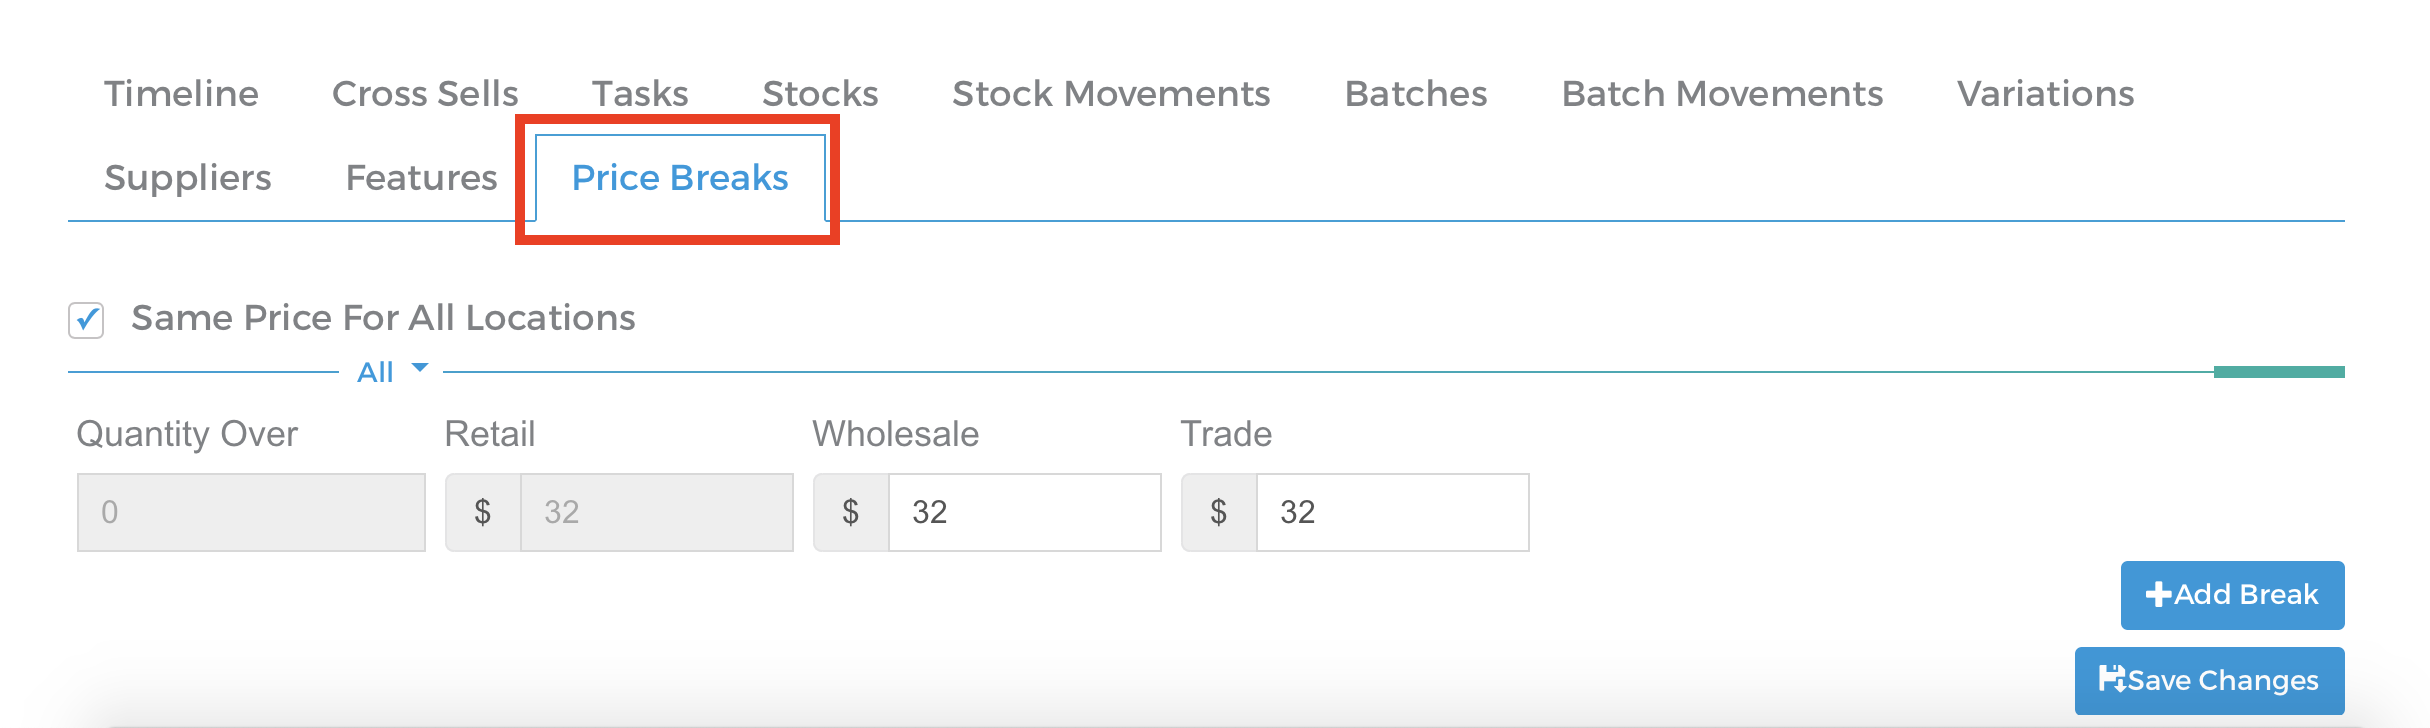Click the dollar sign beside Retail field
2430x728 pixels.
coord(483,512)
